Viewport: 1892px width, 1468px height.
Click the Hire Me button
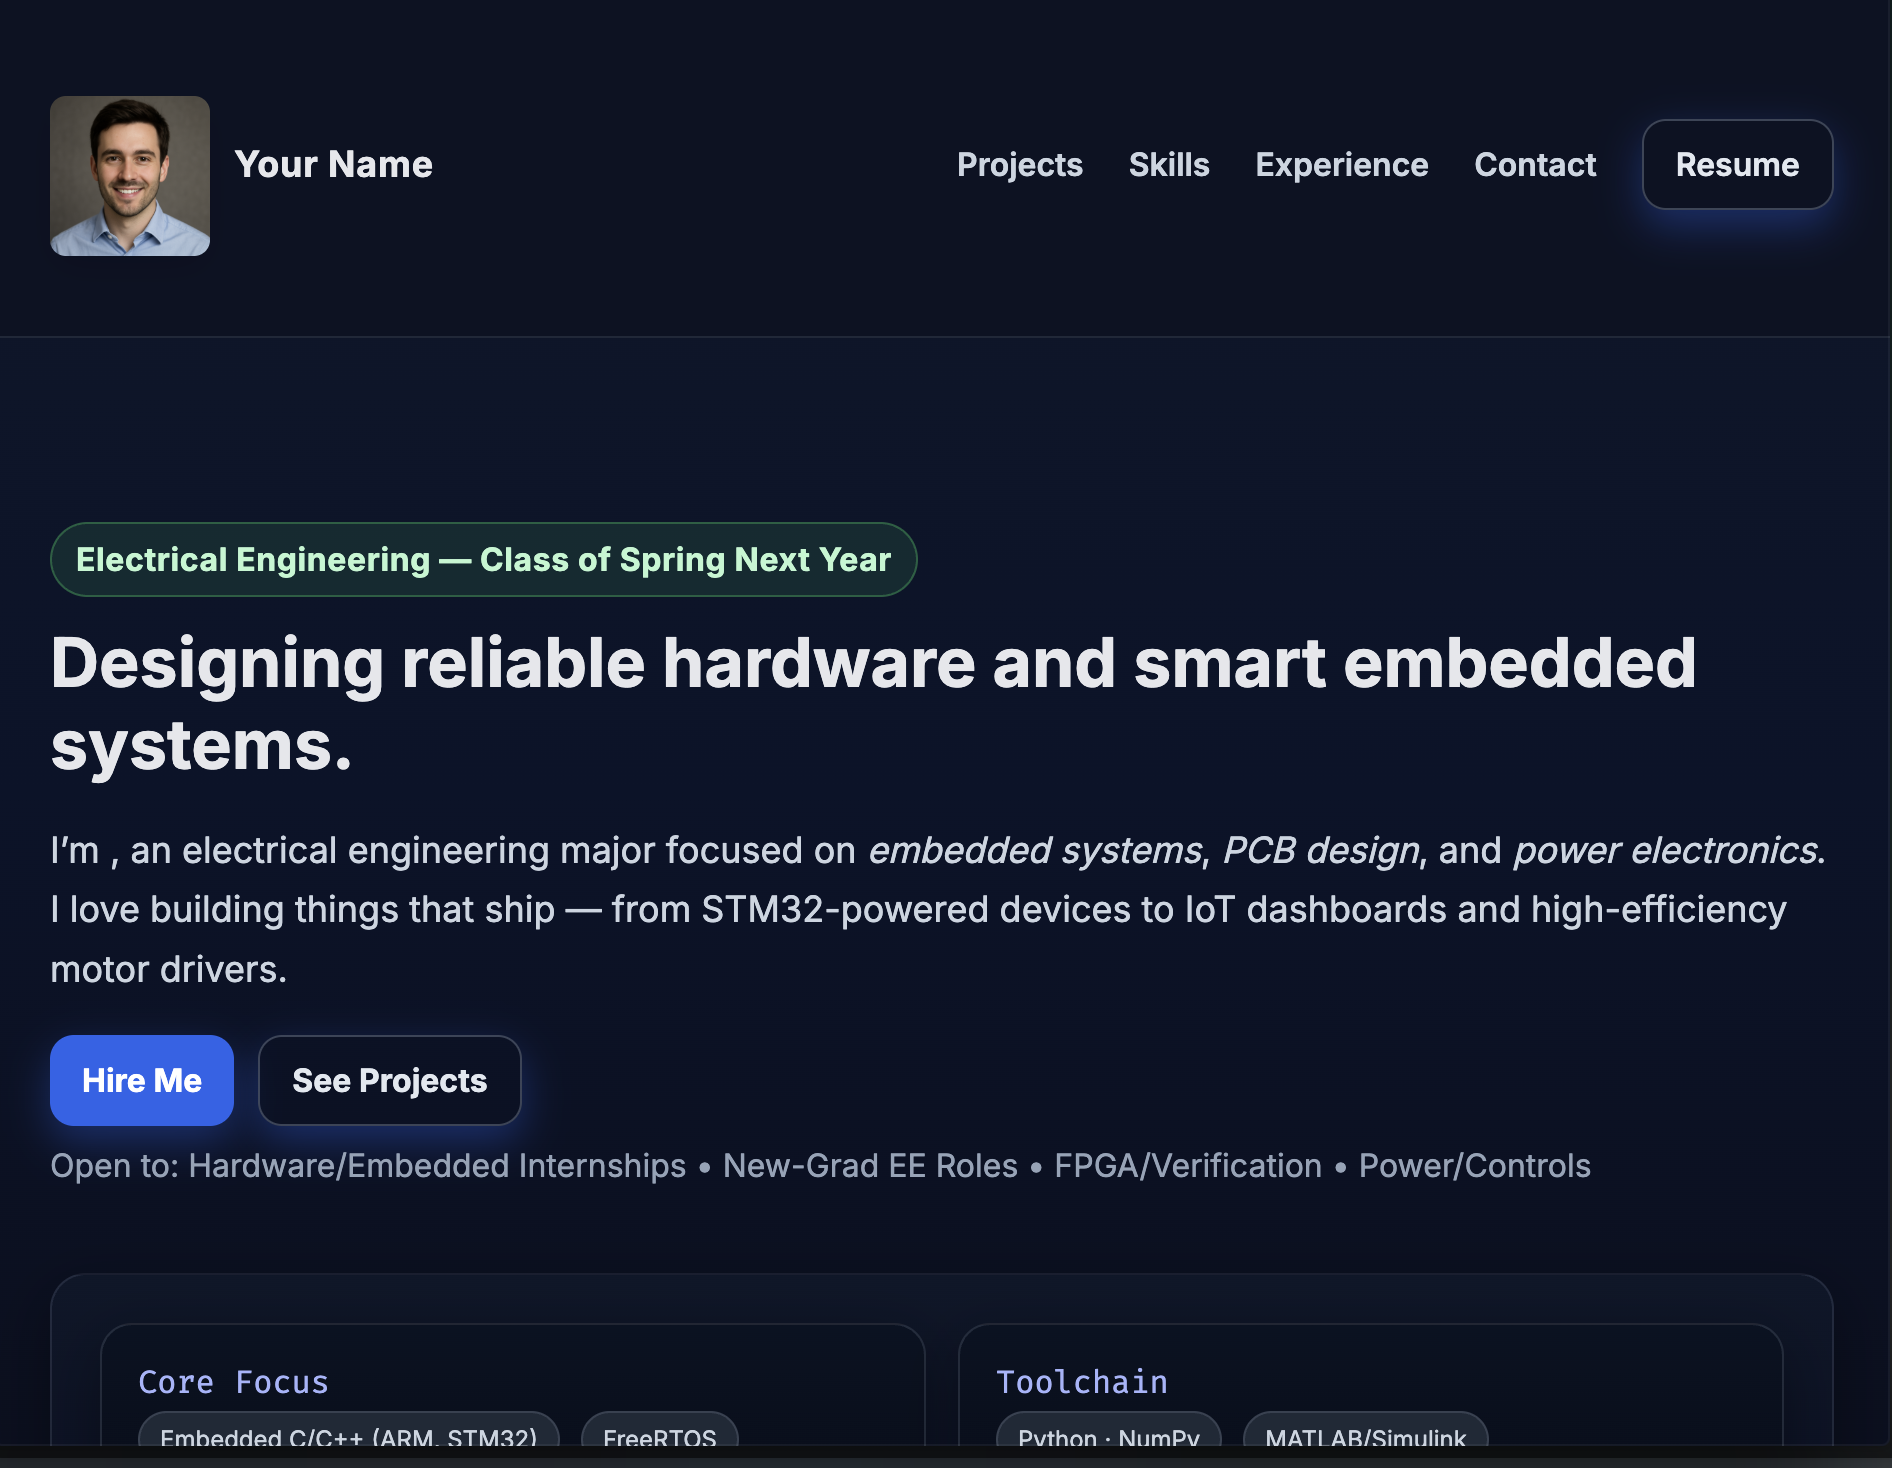142,1080
